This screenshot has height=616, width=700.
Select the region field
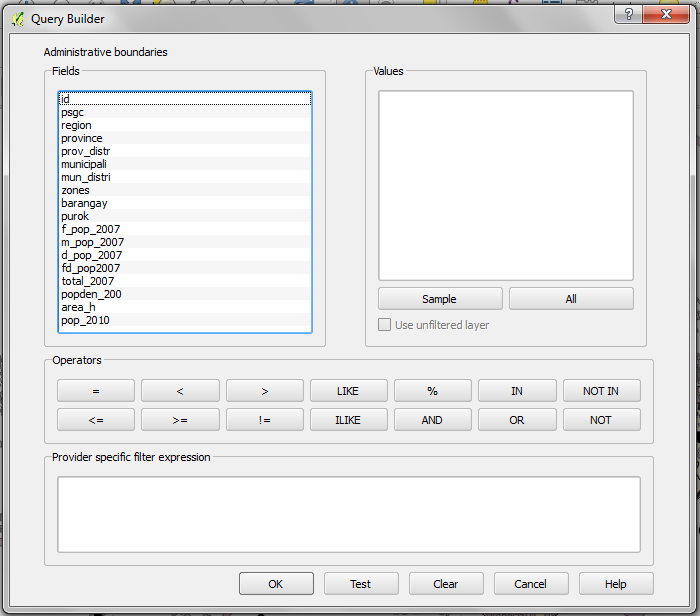coord(185,125)
